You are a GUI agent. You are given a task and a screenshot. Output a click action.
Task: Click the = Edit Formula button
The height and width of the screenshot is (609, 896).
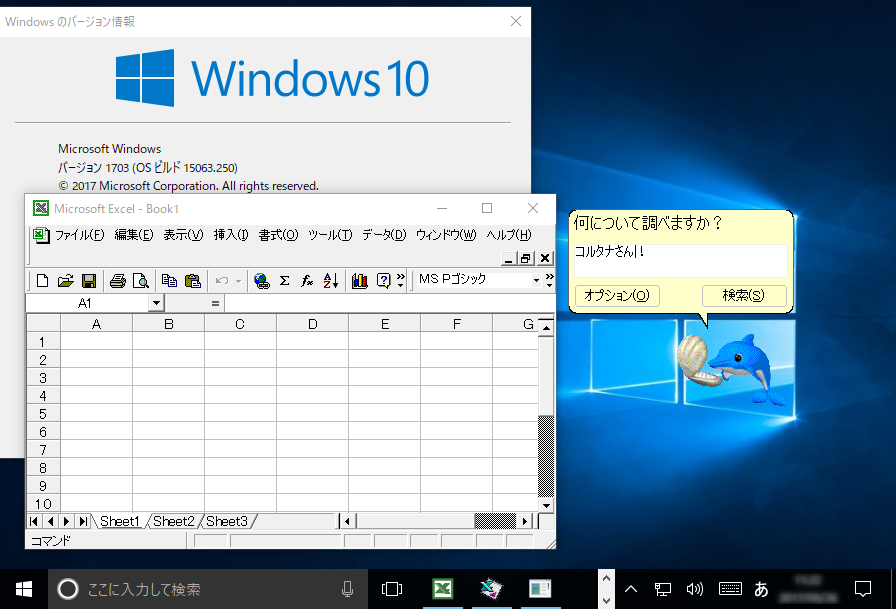point(215,303)
